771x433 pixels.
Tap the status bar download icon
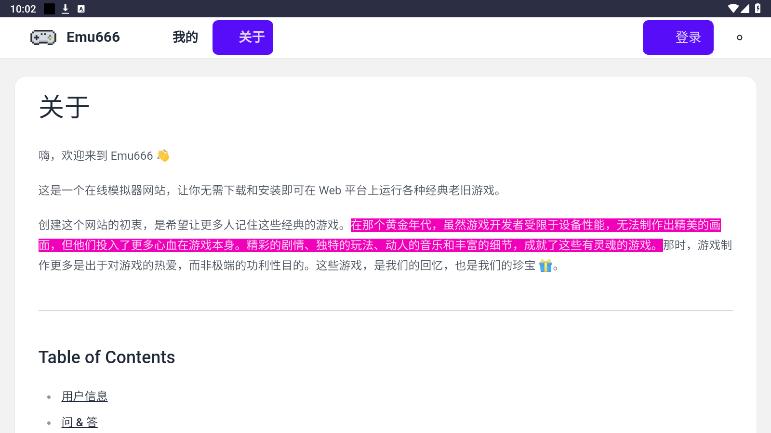(65, 8)
